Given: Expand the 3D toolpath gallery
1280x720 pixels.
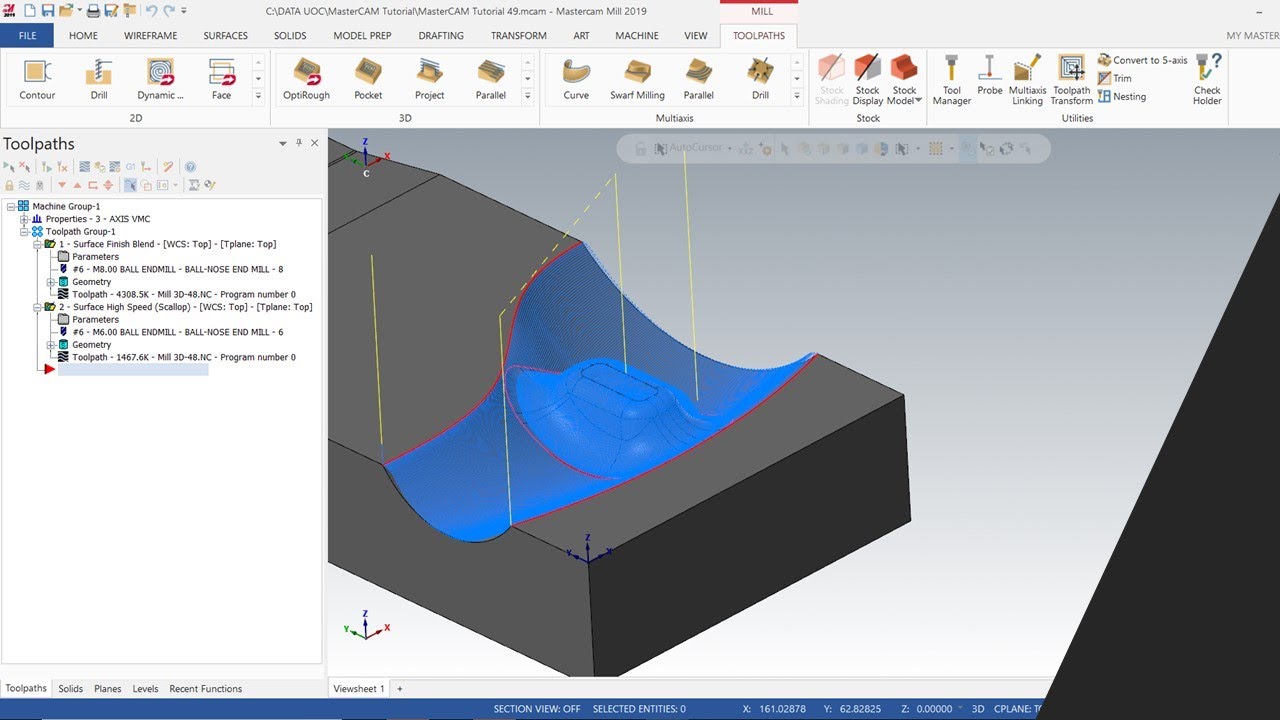Looking at the screenshot, I should [x=528, y=96].
